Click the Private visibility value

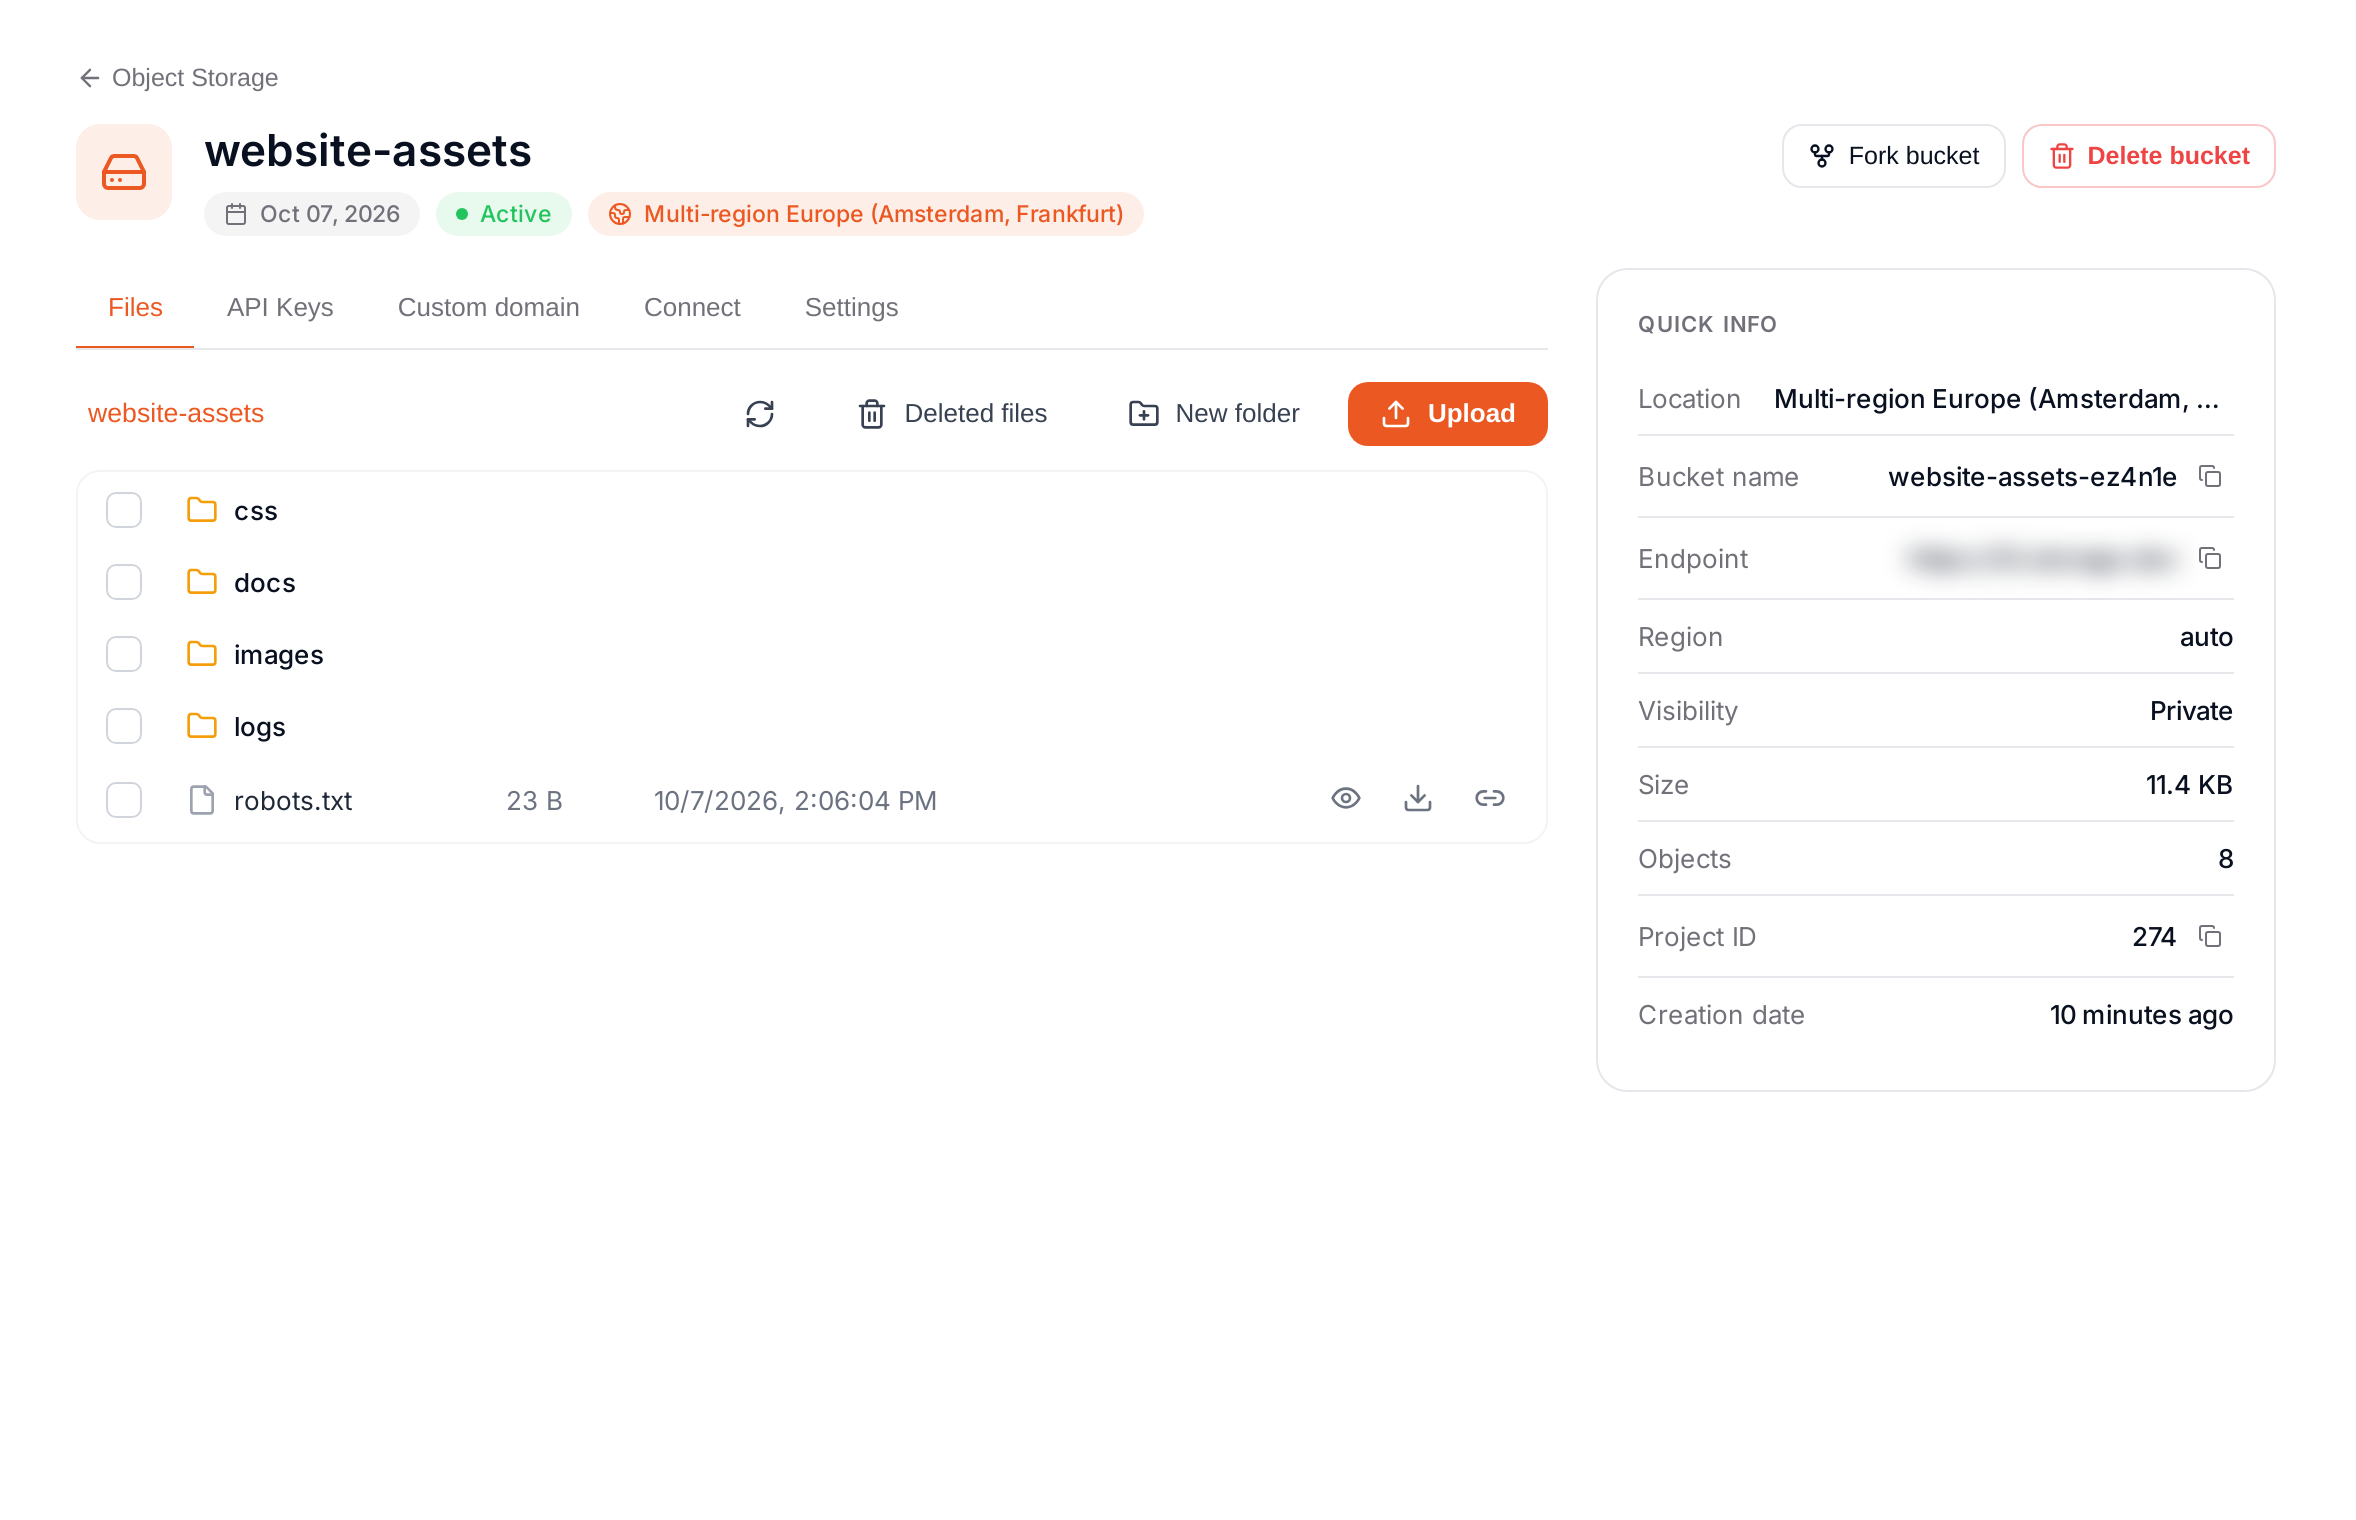coord(2191,711)
